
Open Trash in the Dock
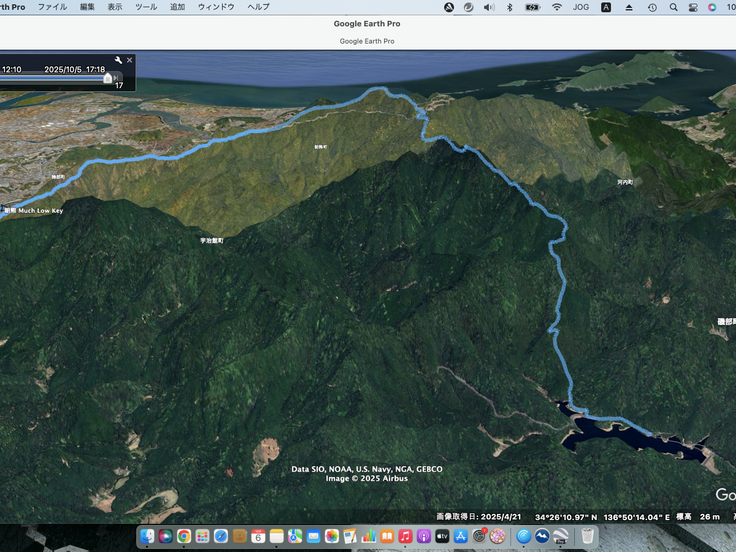[x=588, y=537]
